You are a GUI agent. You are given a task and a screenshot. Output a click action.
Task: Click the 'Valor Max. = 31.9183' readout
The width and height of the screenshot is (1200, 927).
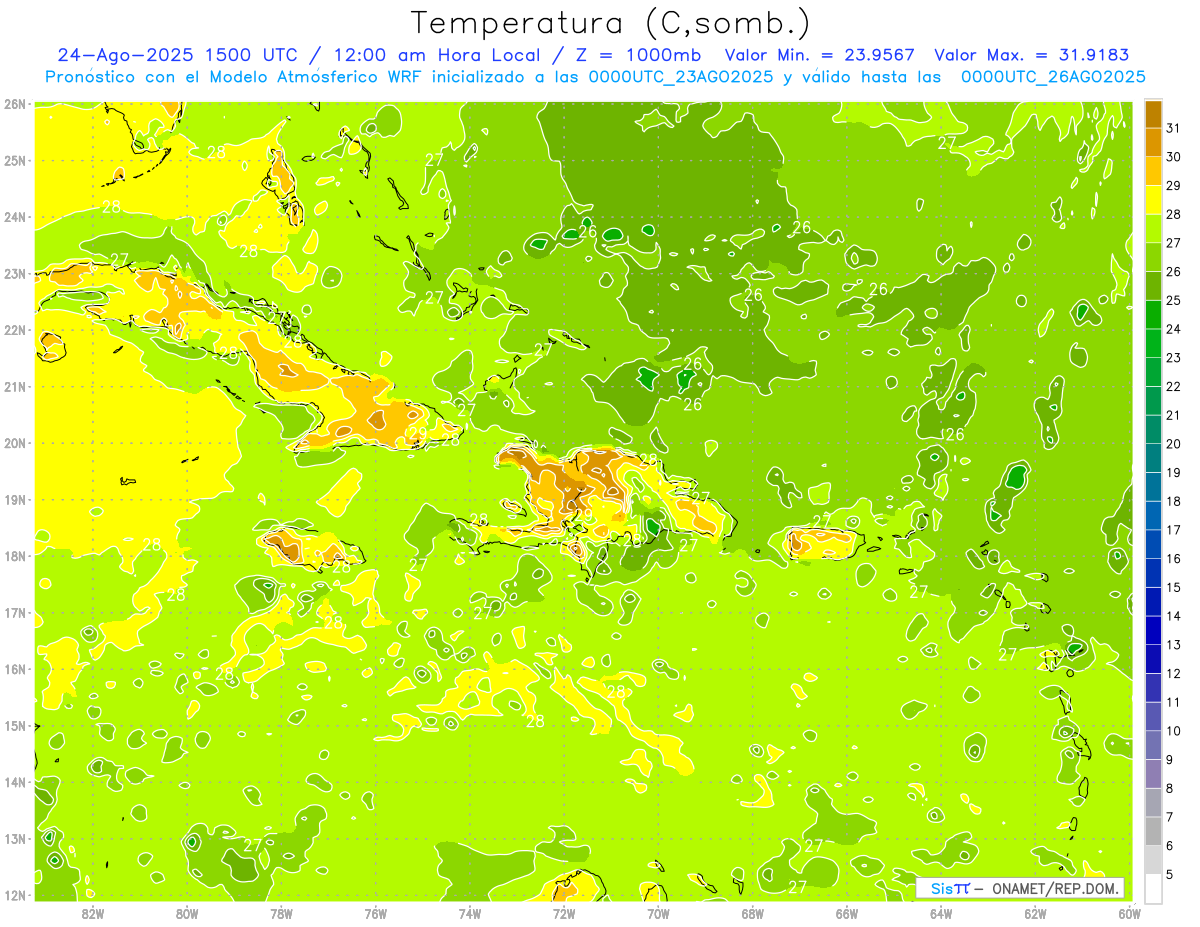1032,55
